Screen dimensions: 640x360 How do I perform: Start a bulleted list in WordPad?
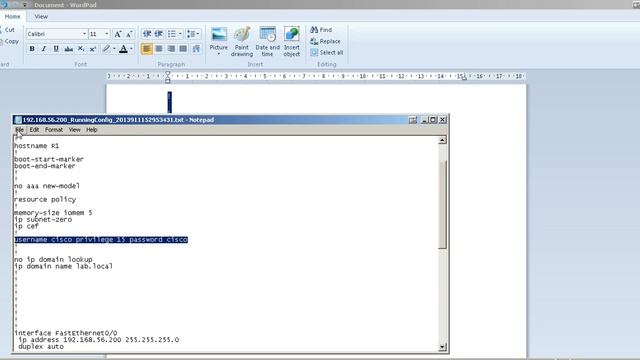coord(172,34)
